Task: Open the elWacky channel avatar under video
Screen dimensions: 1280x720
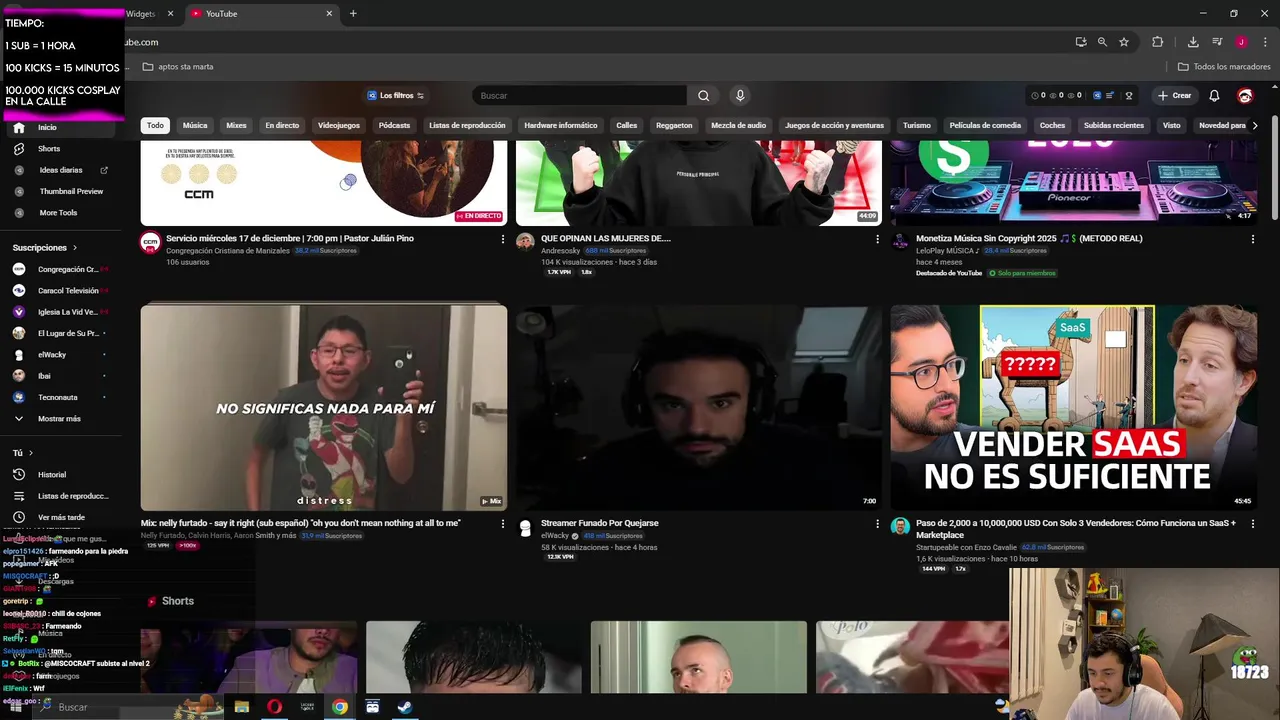Action: (525, 527)
